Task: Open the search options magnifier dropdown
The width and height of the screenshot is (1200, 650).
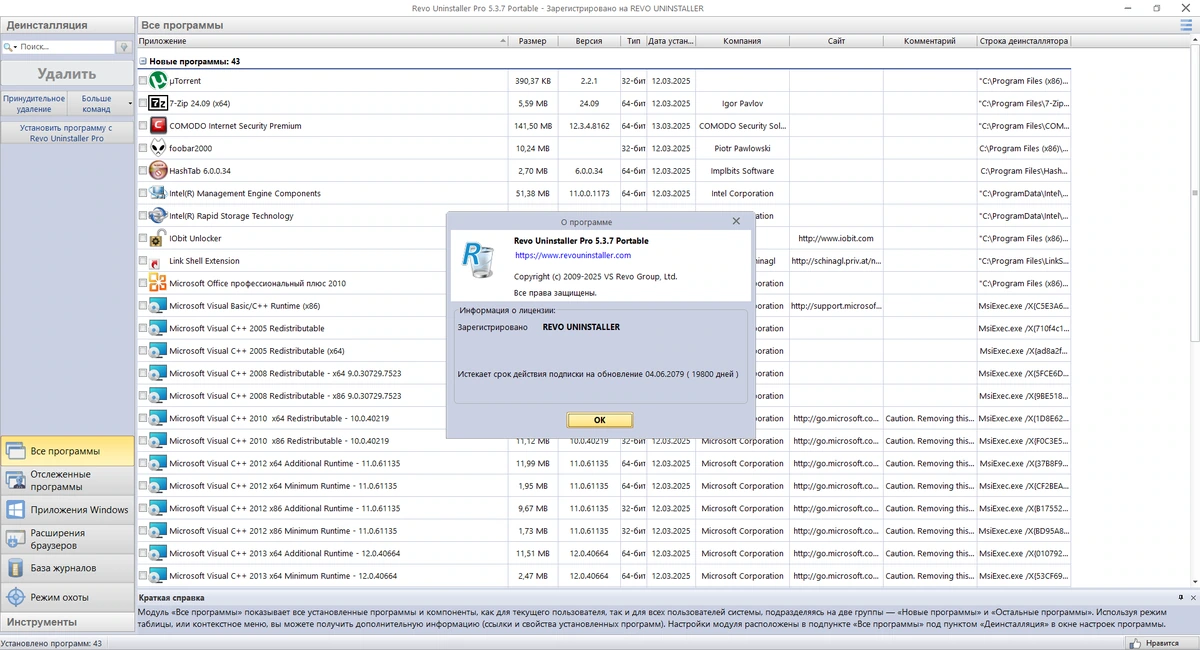Action: click(9, 47)
